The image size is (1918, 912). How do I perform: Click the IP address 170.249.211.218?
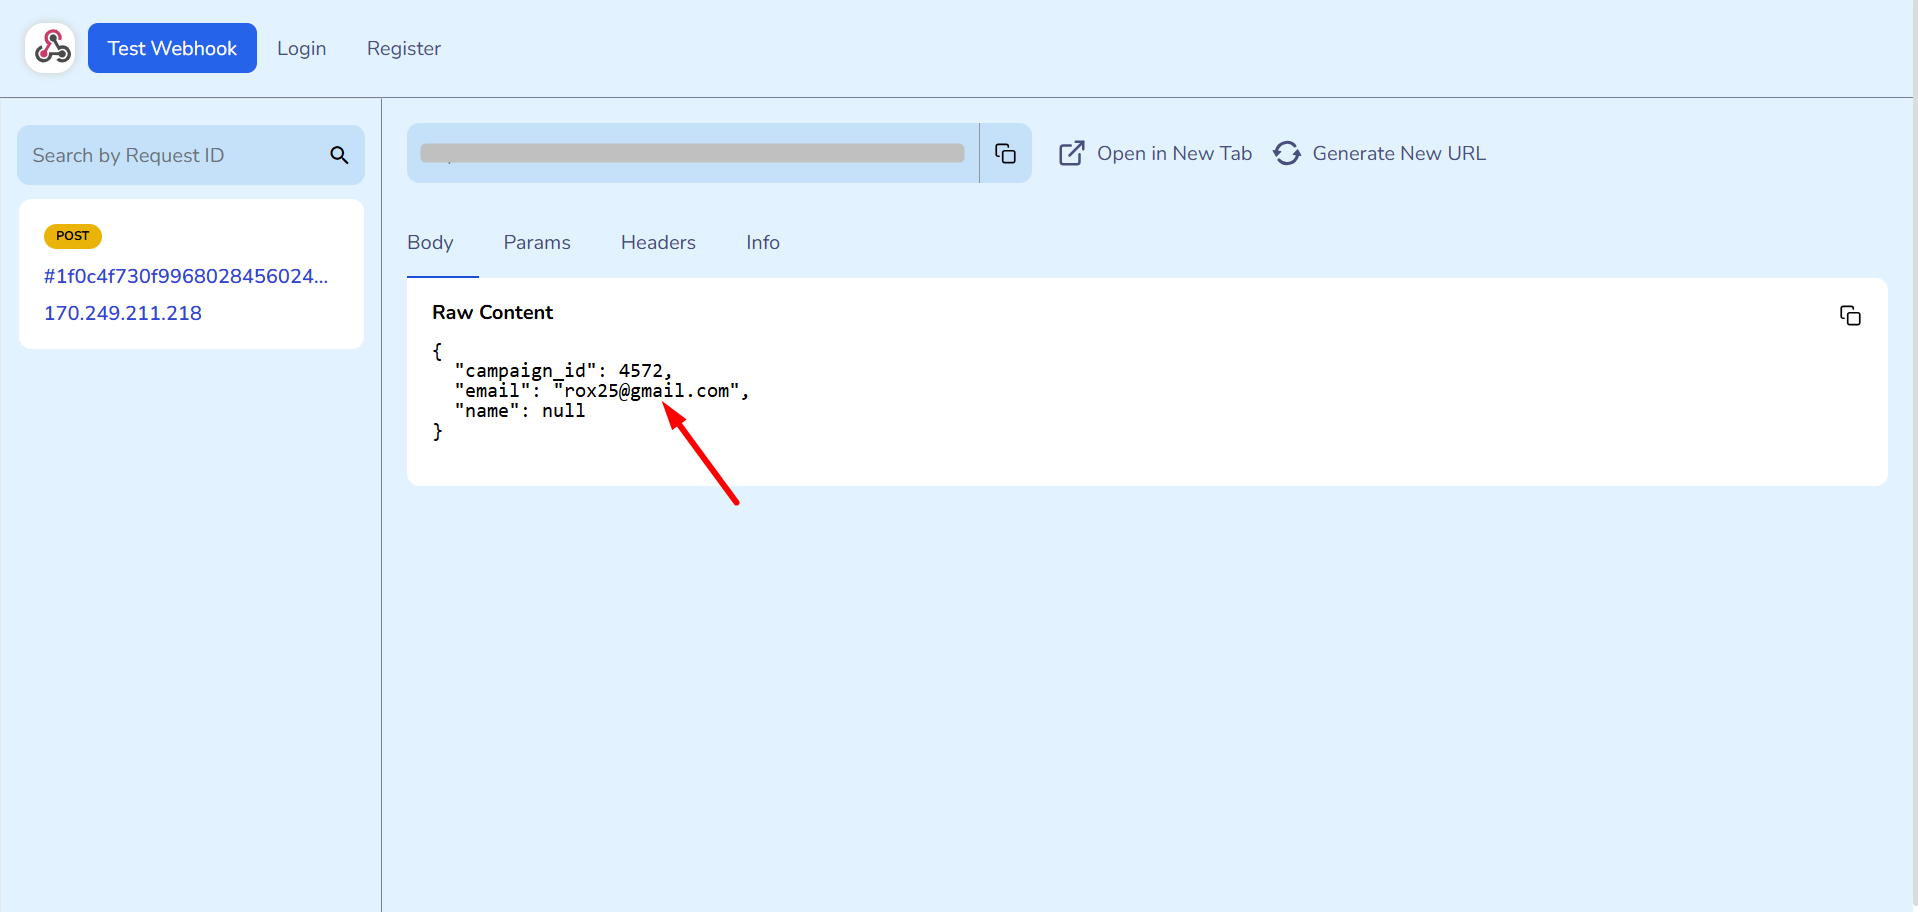click(x=123, y=313)
